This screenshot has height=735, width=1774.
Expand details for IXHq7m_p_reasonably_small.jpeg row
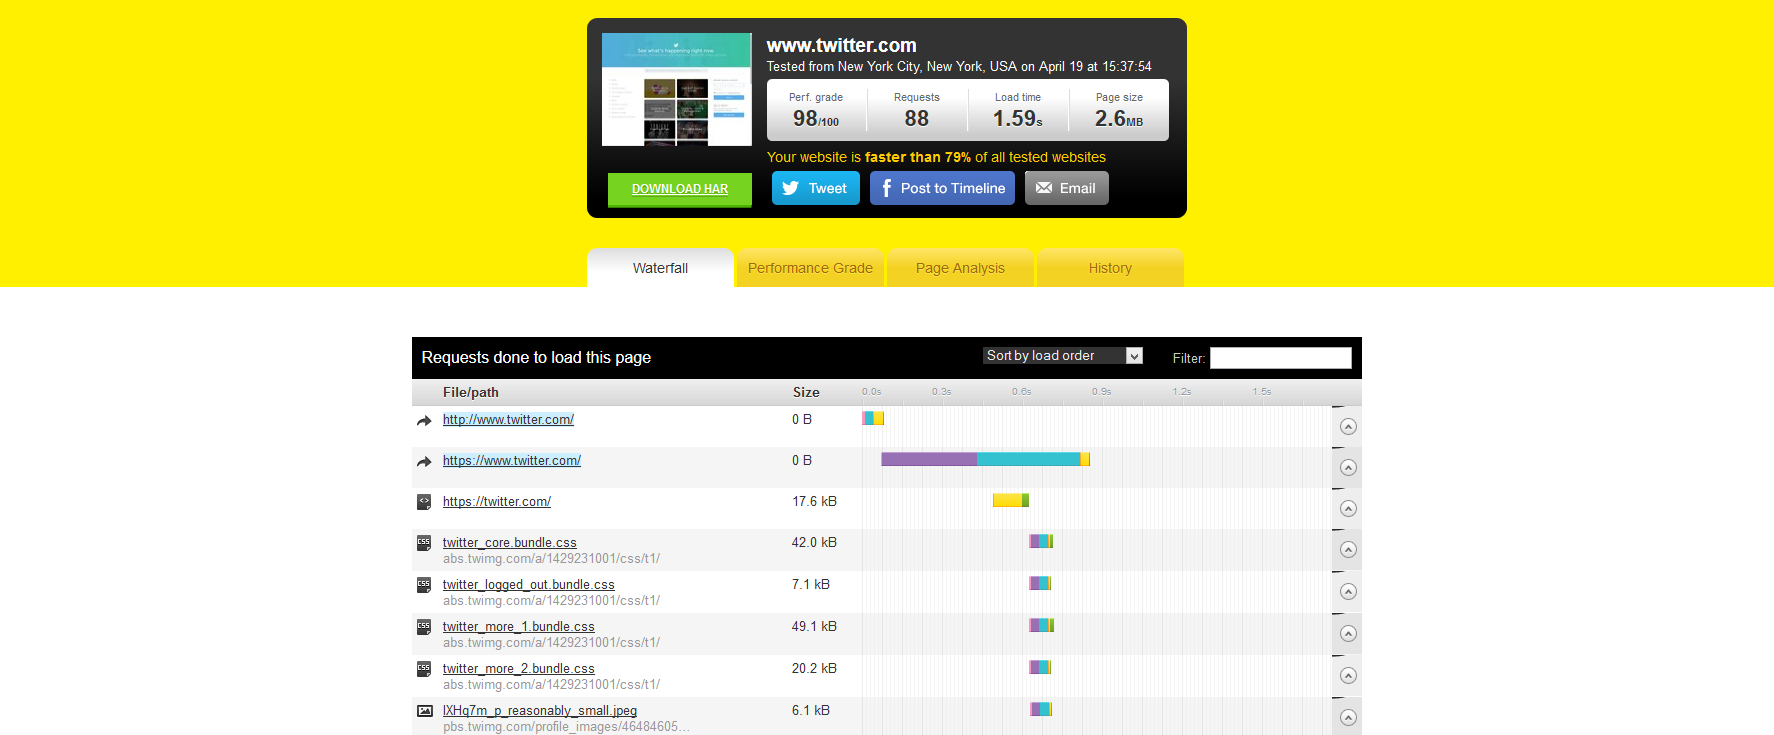1348,718
